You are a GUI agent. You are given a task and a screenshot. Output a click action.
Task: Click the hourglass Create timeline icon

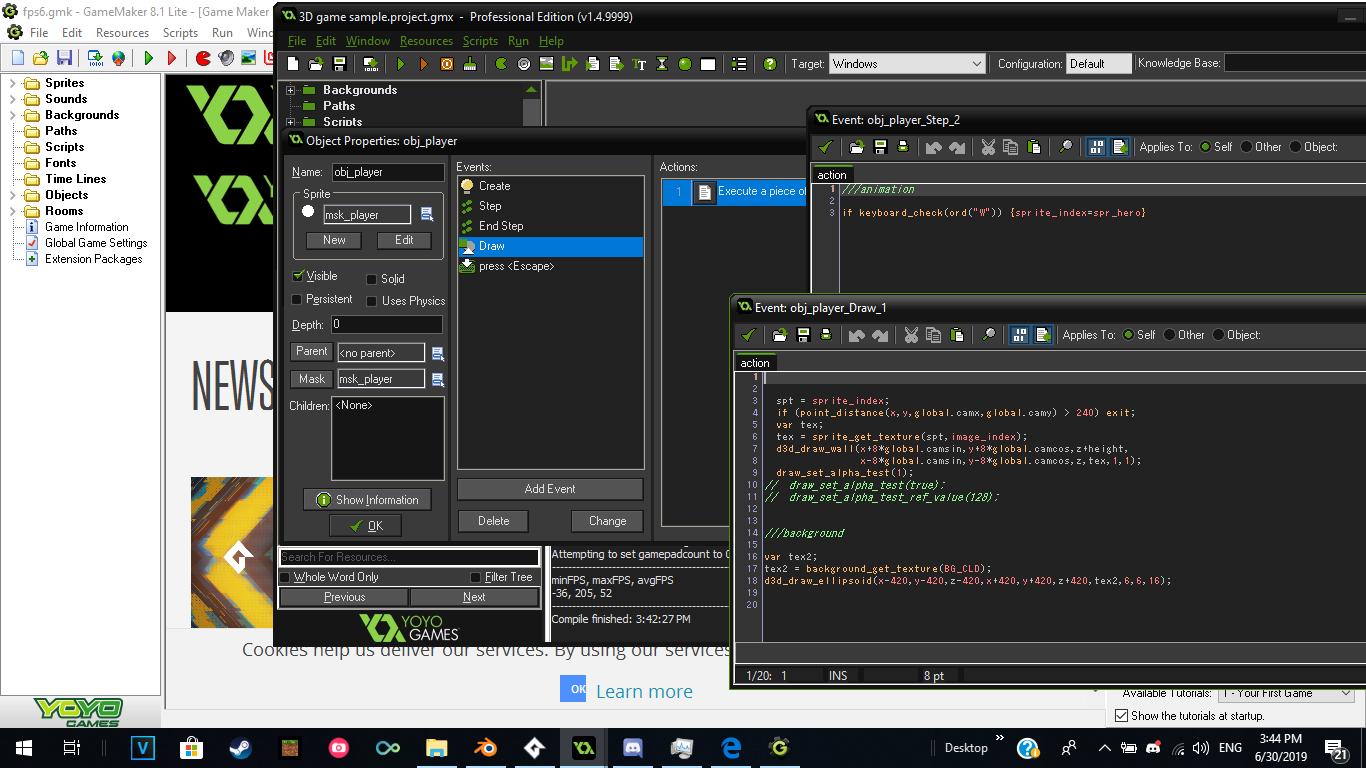[x=662, y=64]
